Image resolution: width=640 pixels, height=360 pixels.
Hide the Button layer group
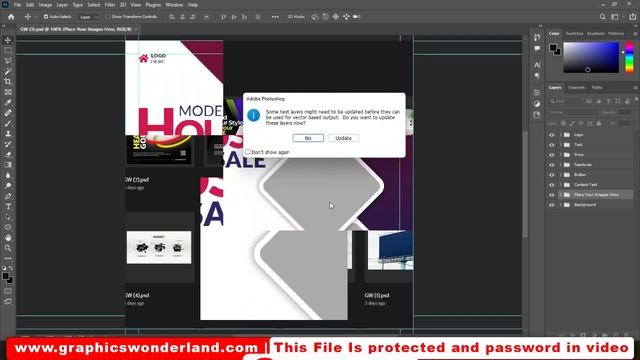[x=551, y=175]
